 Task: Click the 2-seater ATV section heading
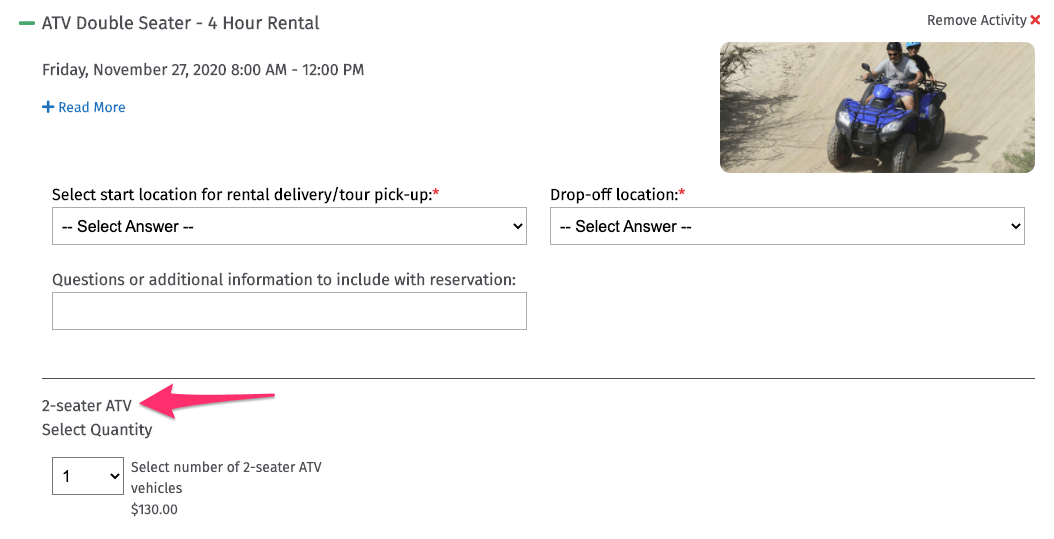(87, 406)
